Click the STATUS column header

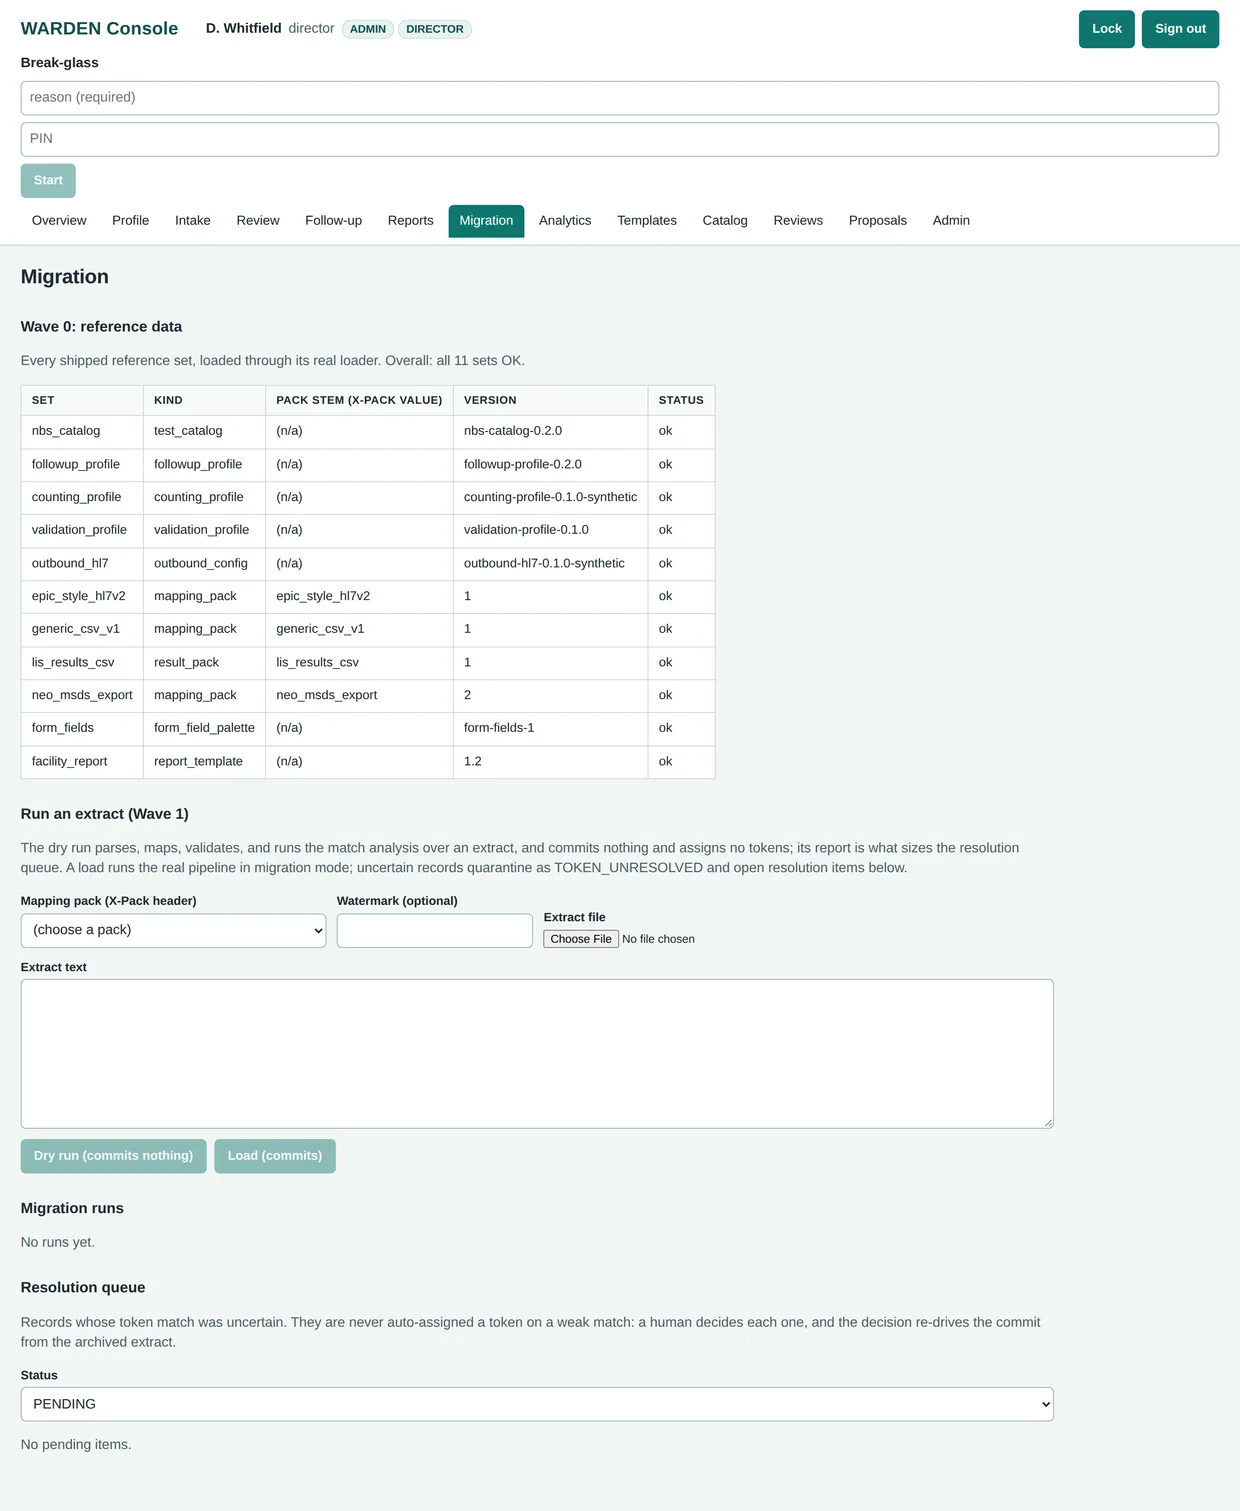coord(681,400)
